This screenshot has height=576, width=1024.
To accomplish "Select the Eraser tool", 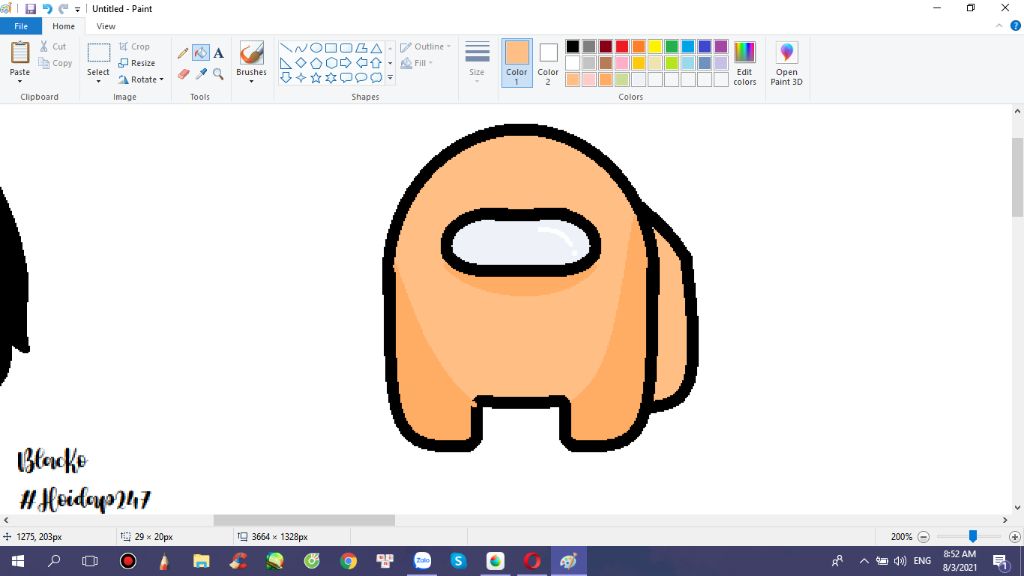I will [x=183, y=74].
